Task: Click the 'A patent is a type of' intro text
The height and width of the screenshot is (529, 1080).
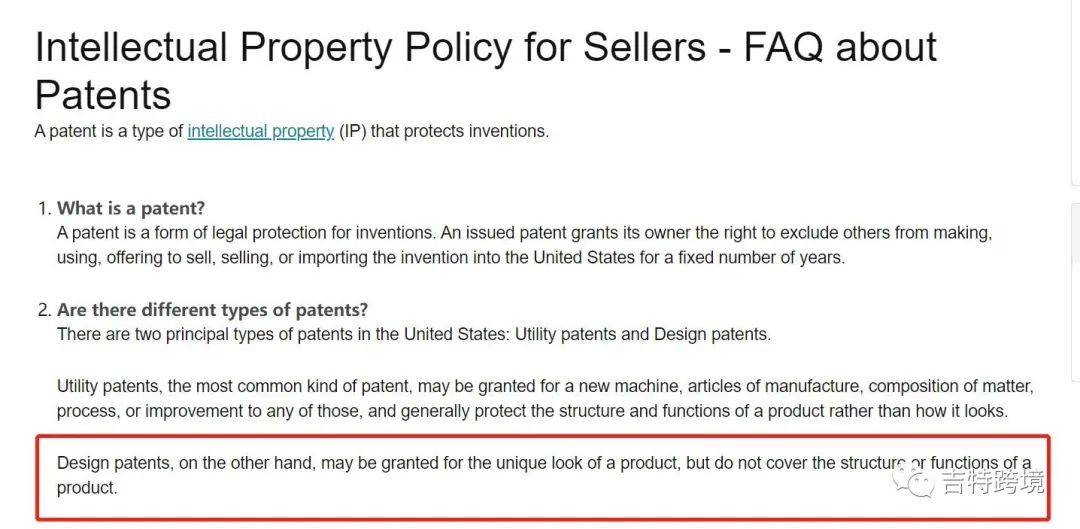Action: pyautogui.click(x=110, y=131)
